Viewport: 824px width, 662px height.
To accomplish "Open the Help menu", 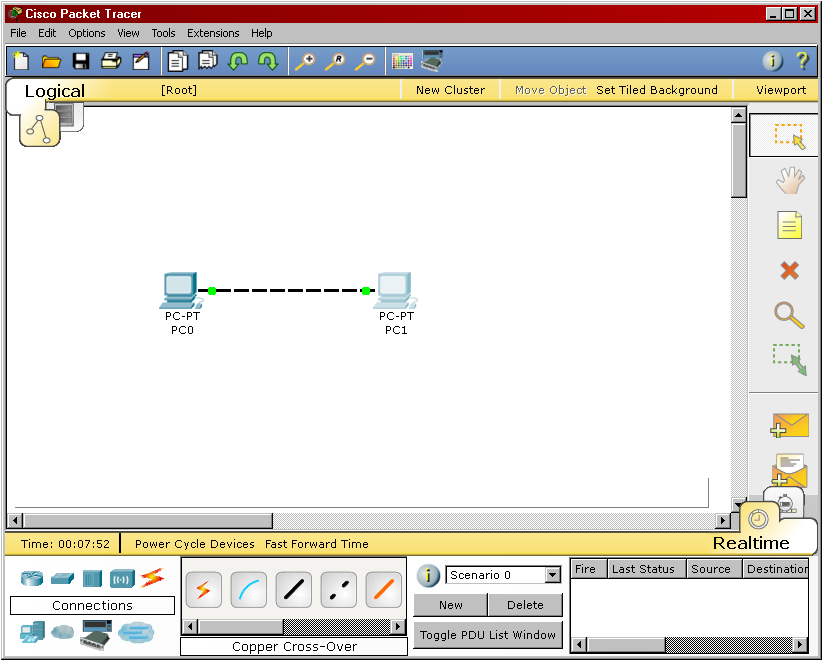I will [x=261, y=33].
